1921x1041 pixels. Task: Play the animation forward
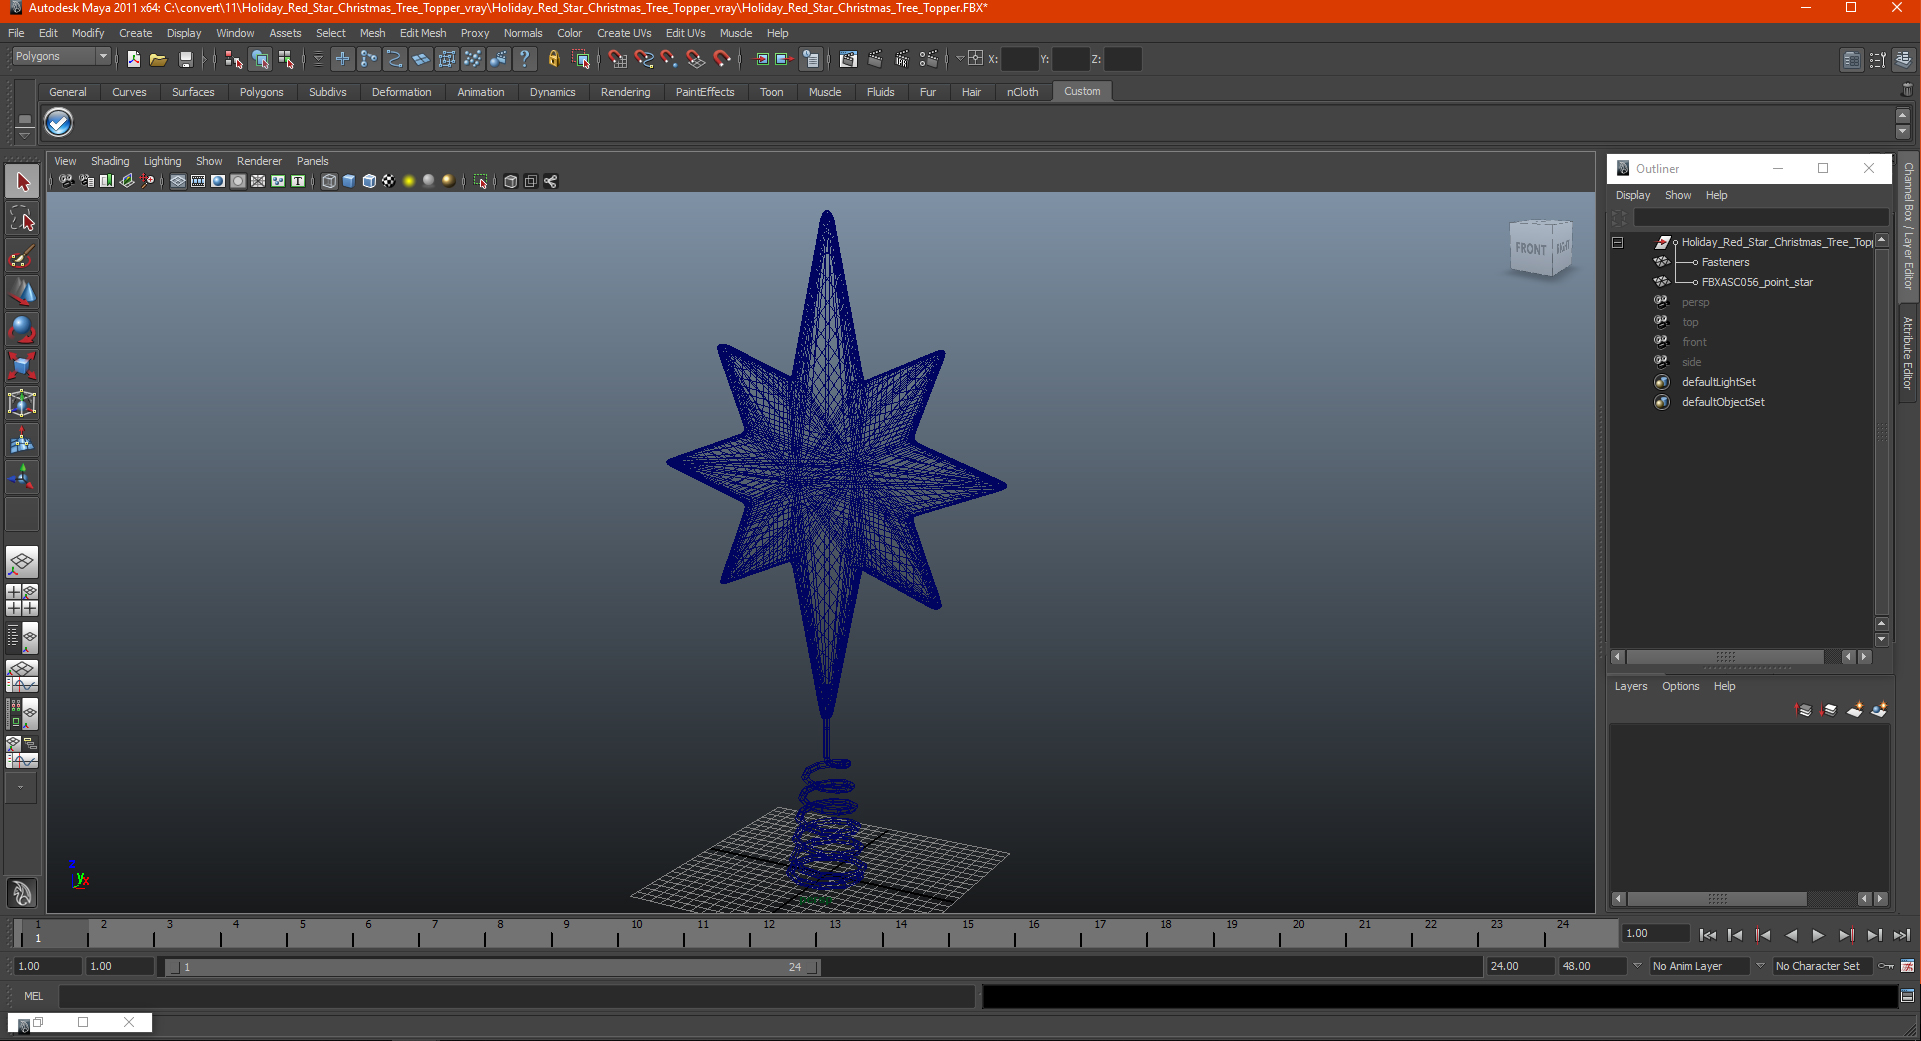[x=1818, y=935]
